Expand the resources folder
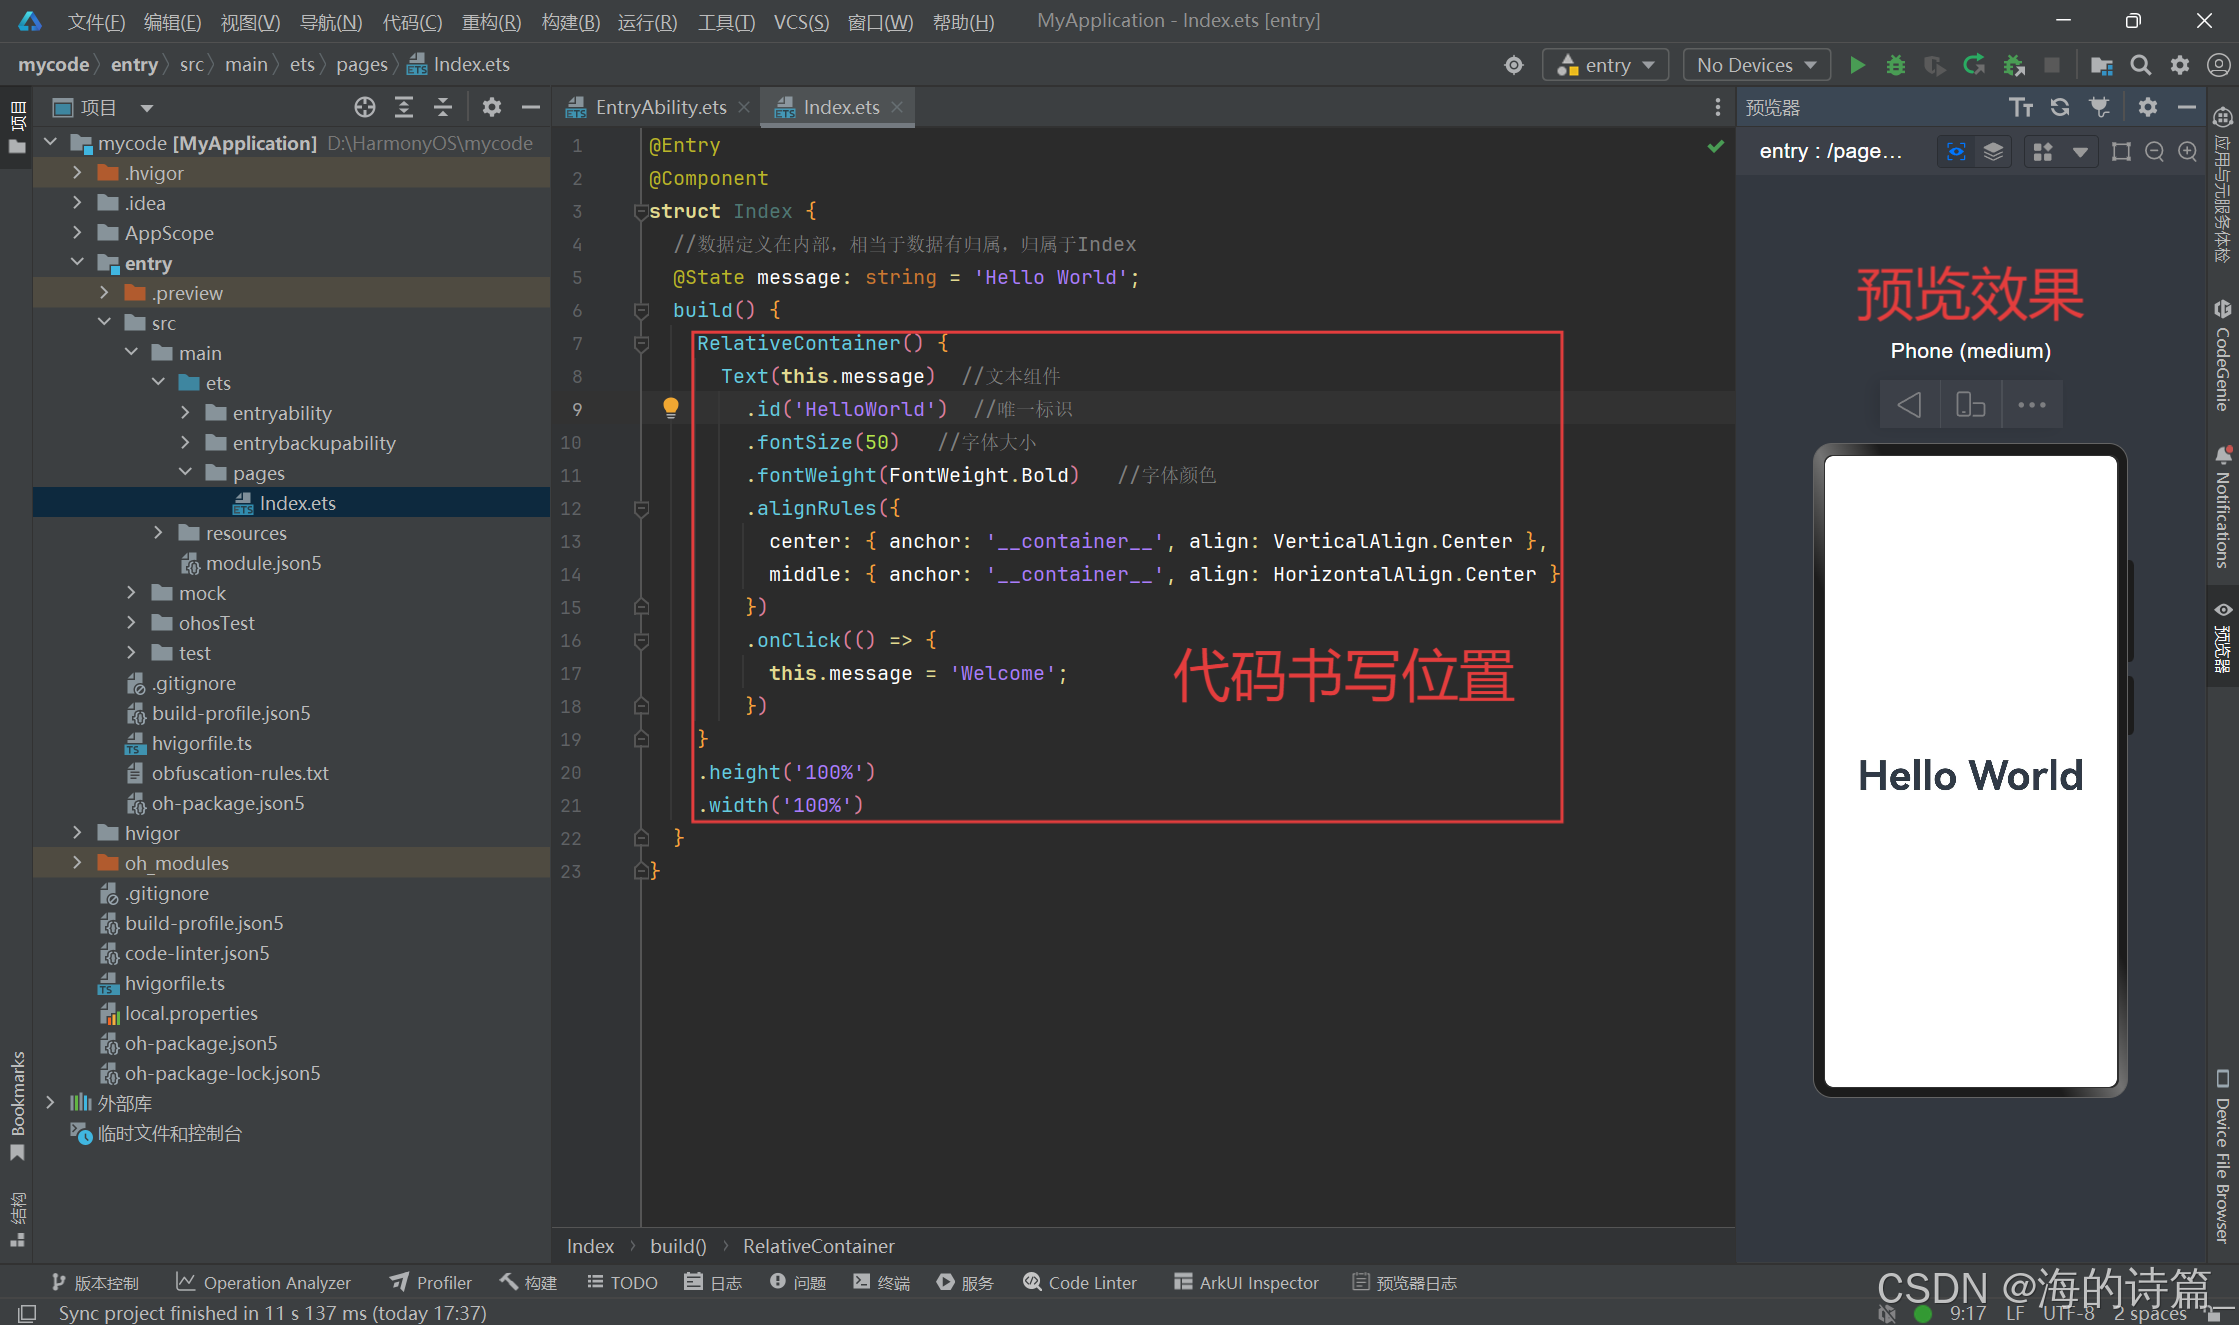Image resolution: width=2239 pixels, height=1325 pixels. [x=158, y=533]
